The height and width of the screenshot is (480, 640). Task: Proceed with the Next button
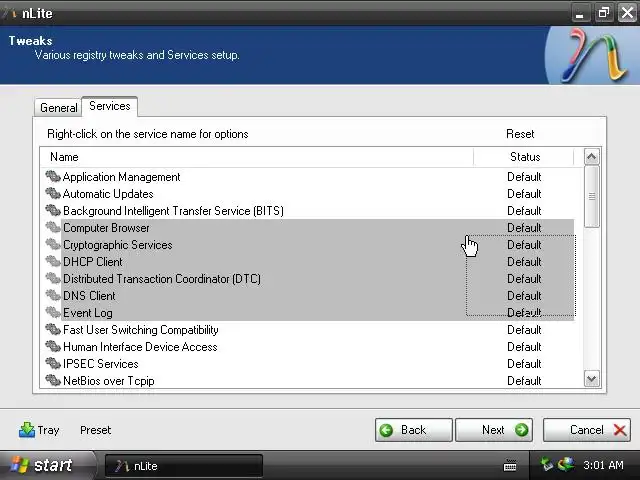click(x=494, y=430)
